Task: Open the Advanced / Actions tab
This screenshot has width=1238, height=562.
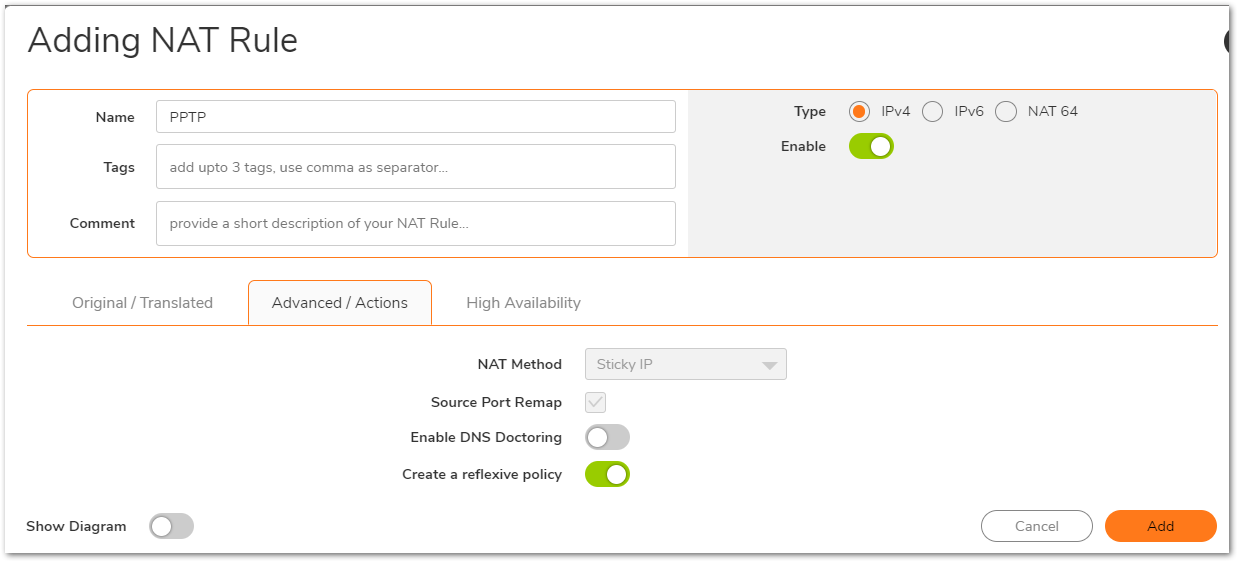Action: pyautogui.click(x=340, y=303)
